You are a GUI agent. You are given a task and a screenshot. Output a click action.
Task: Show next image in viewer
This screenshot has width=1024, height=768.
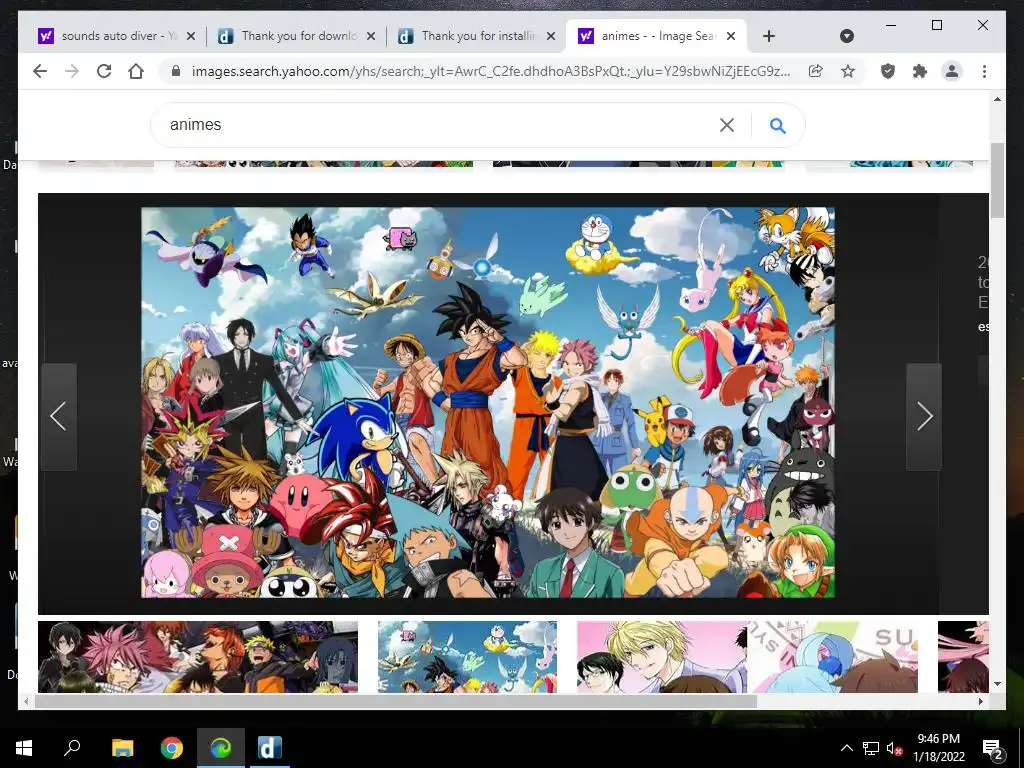pyautogui.click(x=923, y=417)
